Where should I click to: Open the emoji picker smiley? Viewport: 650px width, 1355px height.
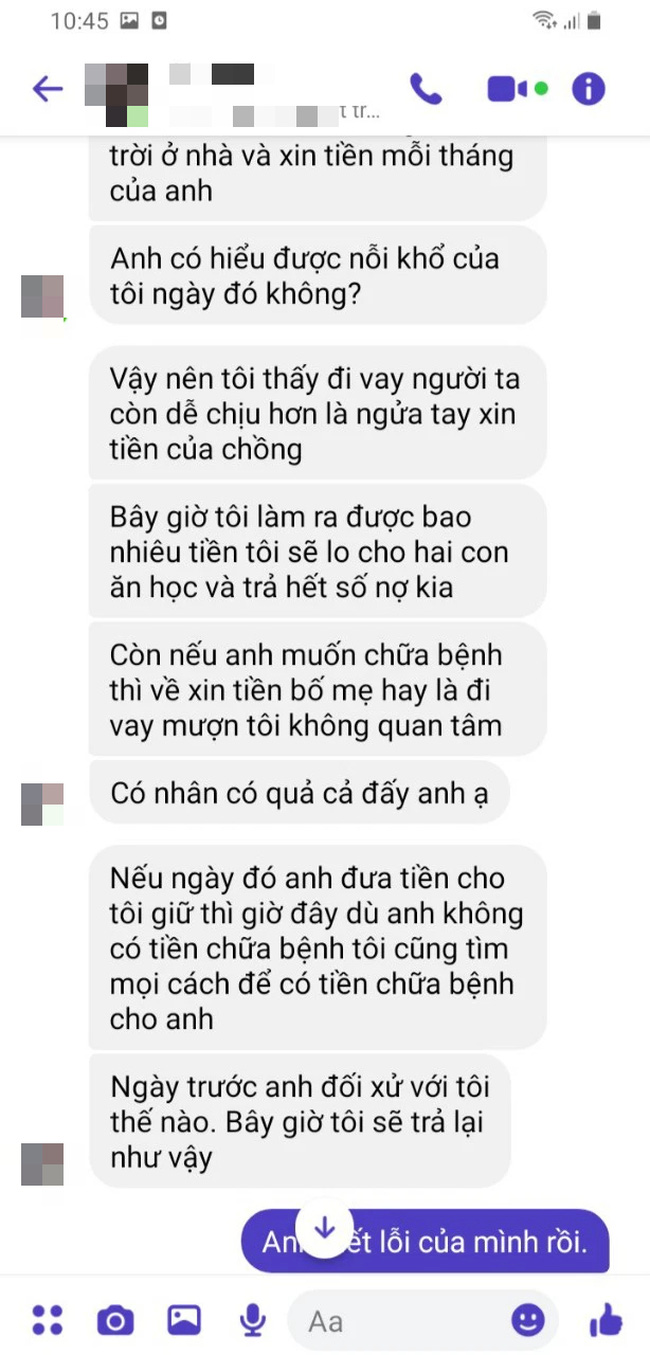coord(529,1320)
